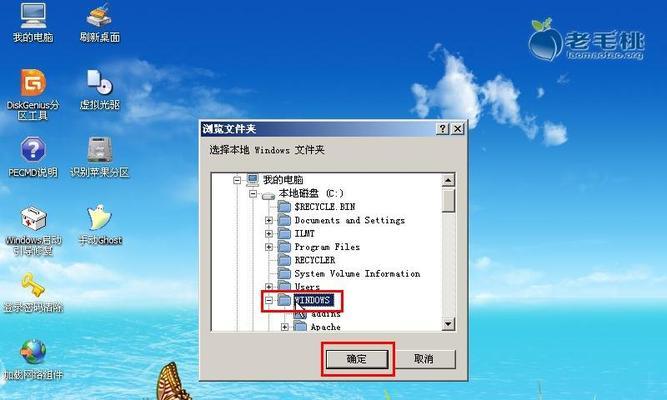
Task: Open the 加载网络组件 globe icon
Action: pyautogui.click(x=33, y=360)
